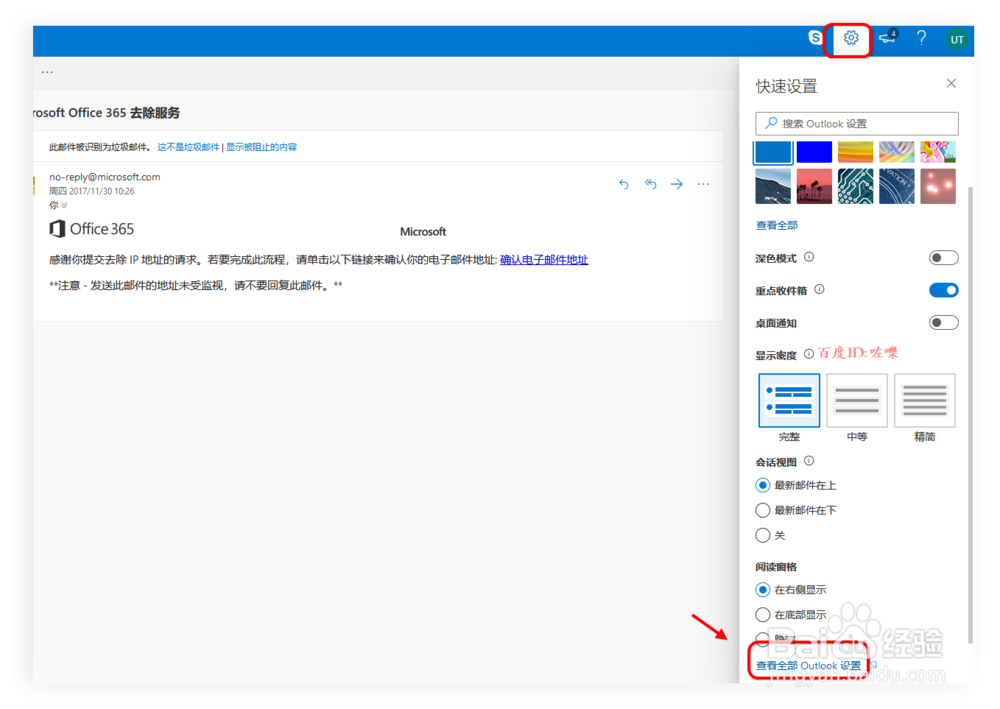Click the settings gear icon
Viewport: 1000px width, 709px height.
(851, 38)
